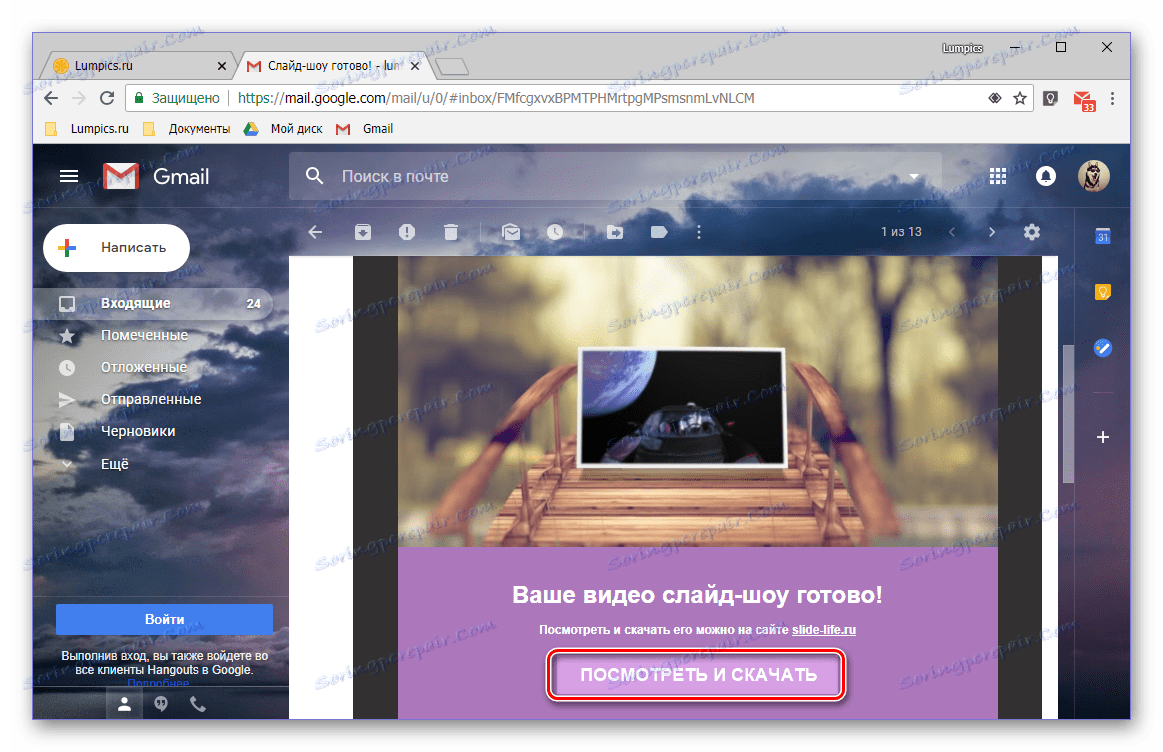This screenshot has width=1163, height=752.
Task: Open Hangouts phone calls icon
Action: [198, 704]
